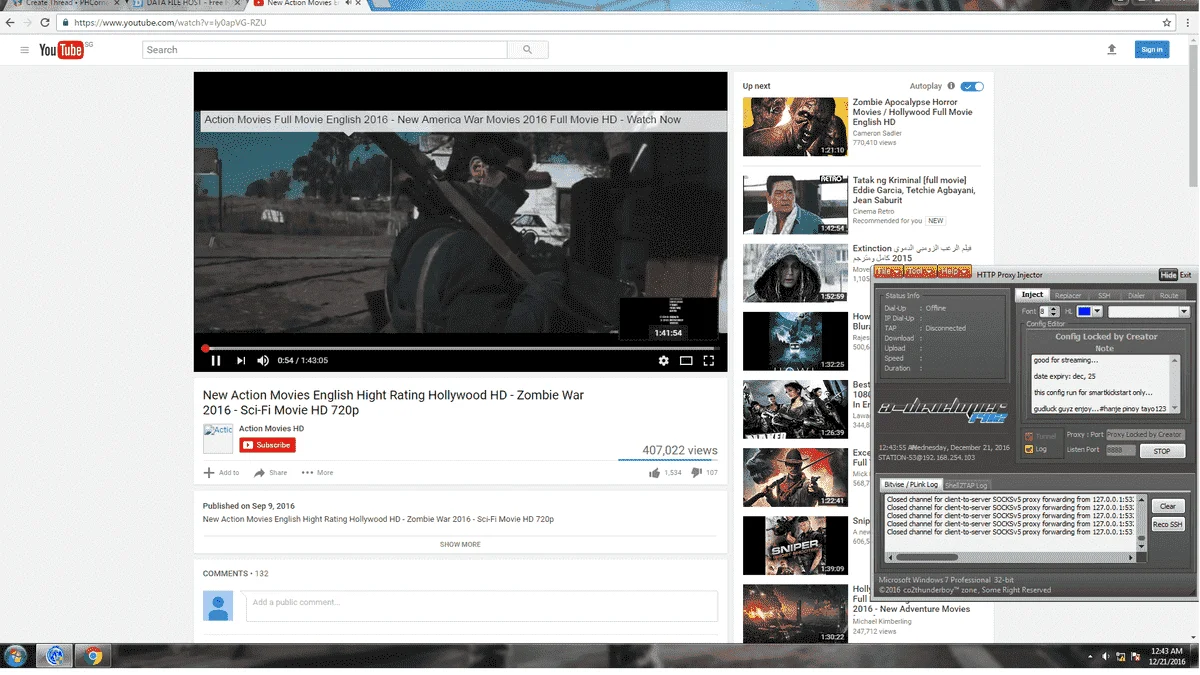The width and height of the screenshot is (1200, 675).
Task: Switch to the Dialer tab
Action: tap(1136, 295)
